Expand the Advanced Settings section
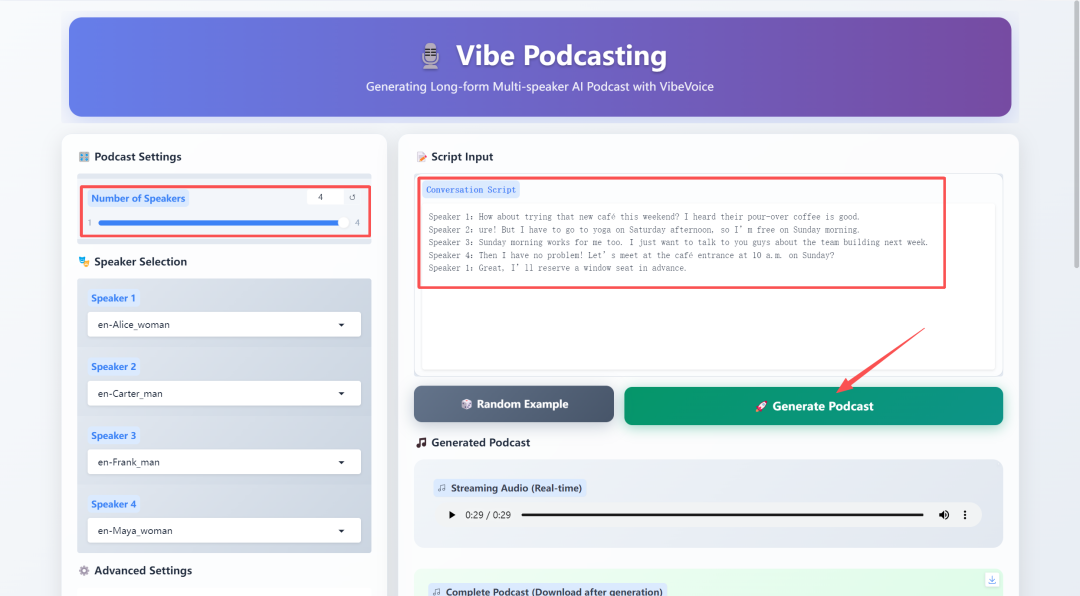This screenshot has height=596, width=1080. click(143, 571)
